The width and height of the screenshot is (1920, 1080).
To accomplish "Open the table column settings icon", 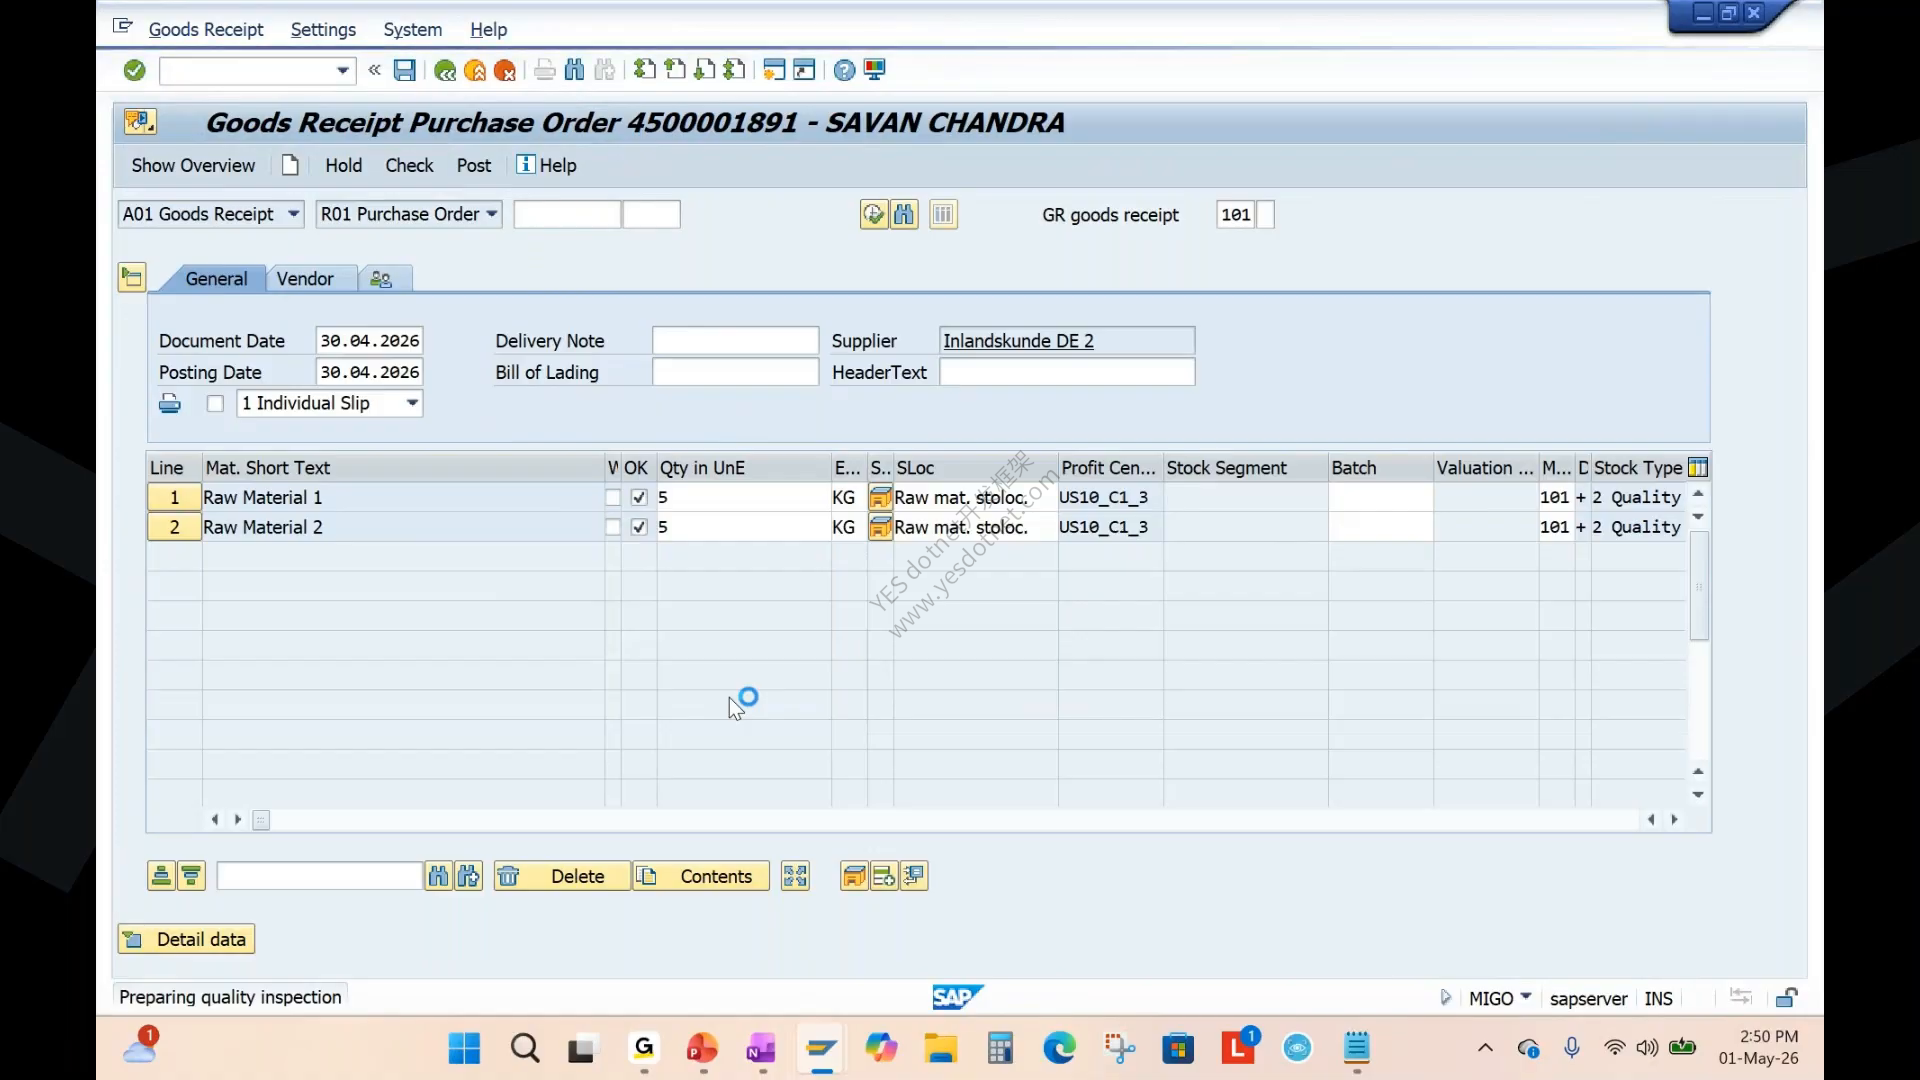I will (x=1698, y=467).
